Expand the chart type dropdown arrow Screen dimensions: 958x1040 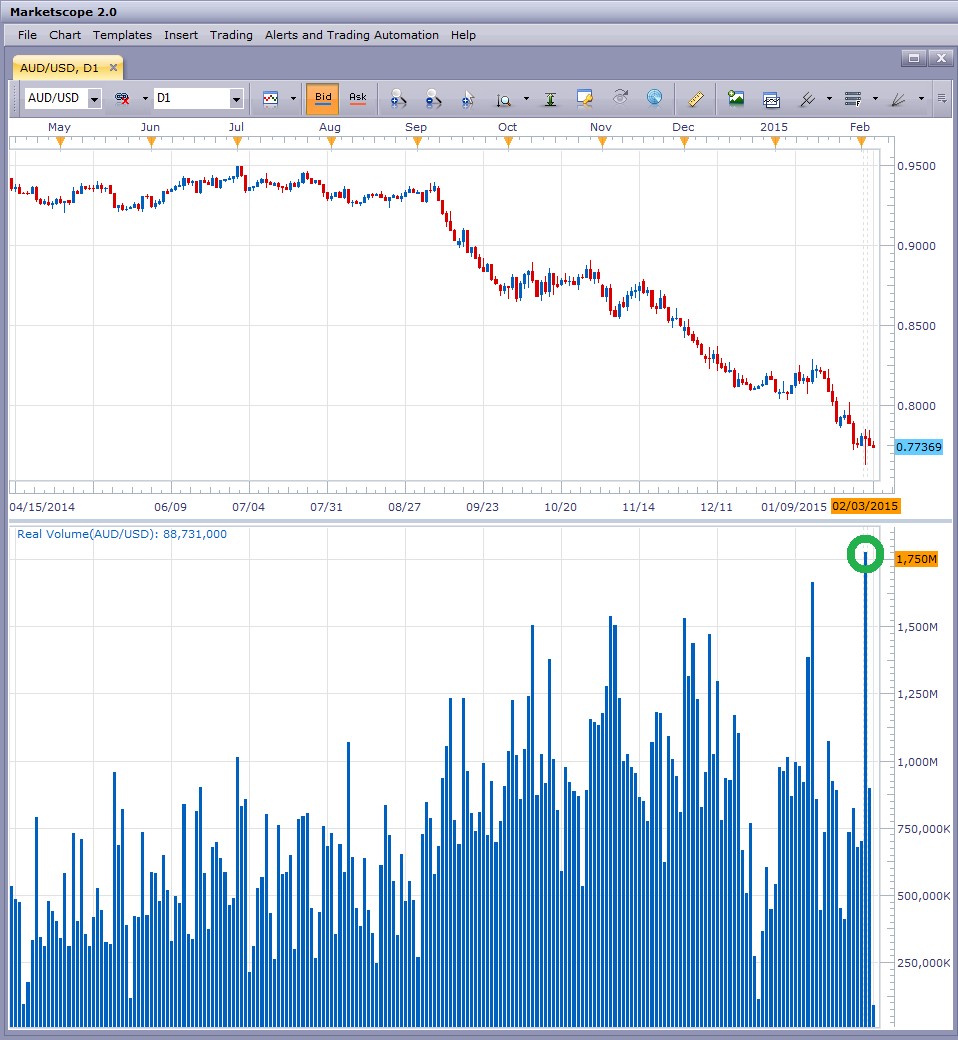[x=293, y=99]
